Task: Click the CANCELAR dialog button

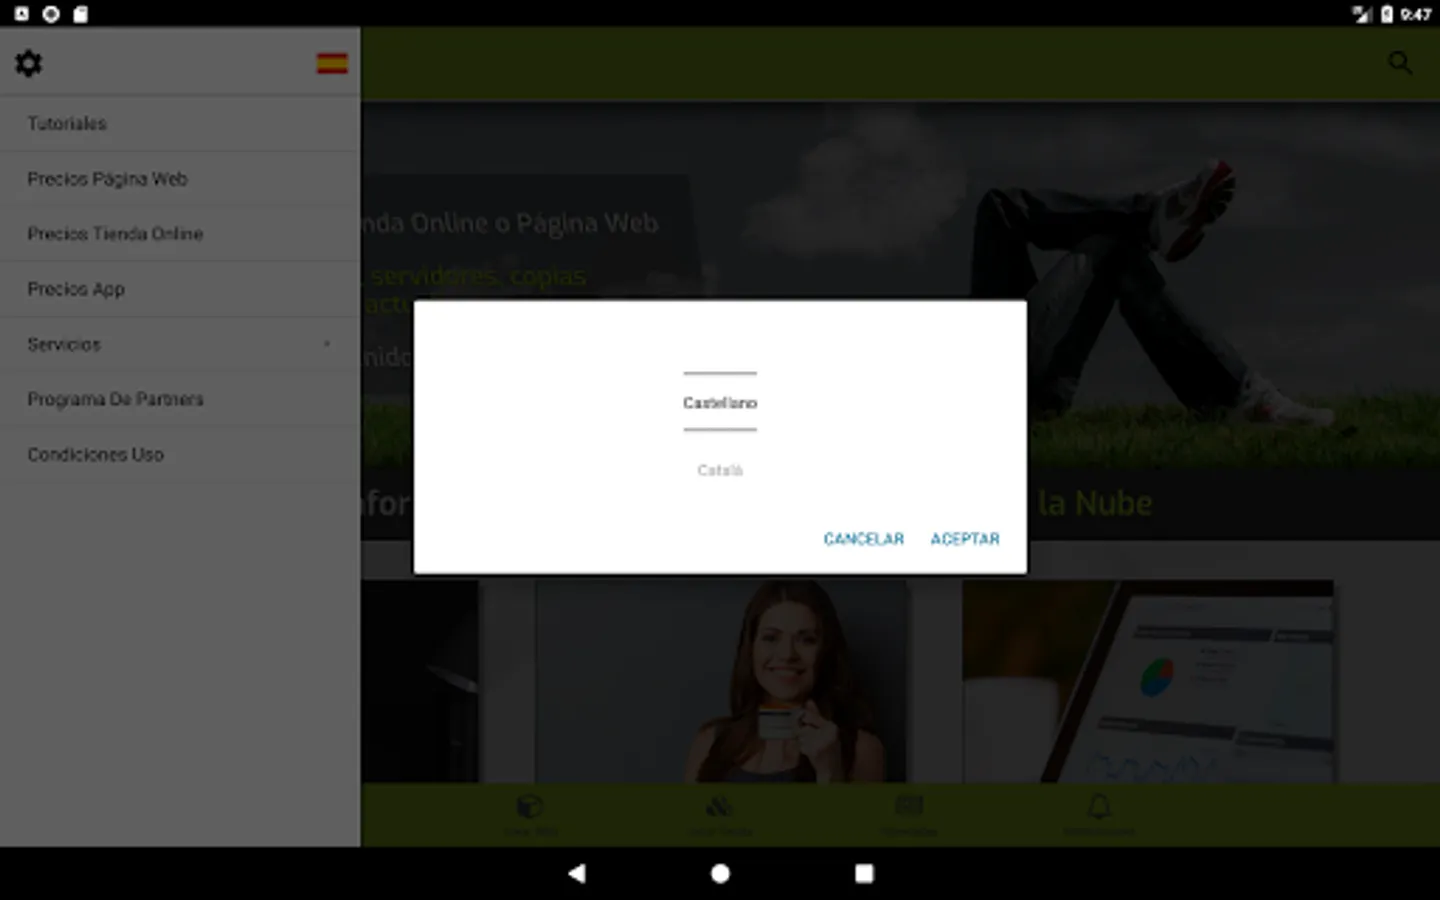Action: click(x=864, y=539)
